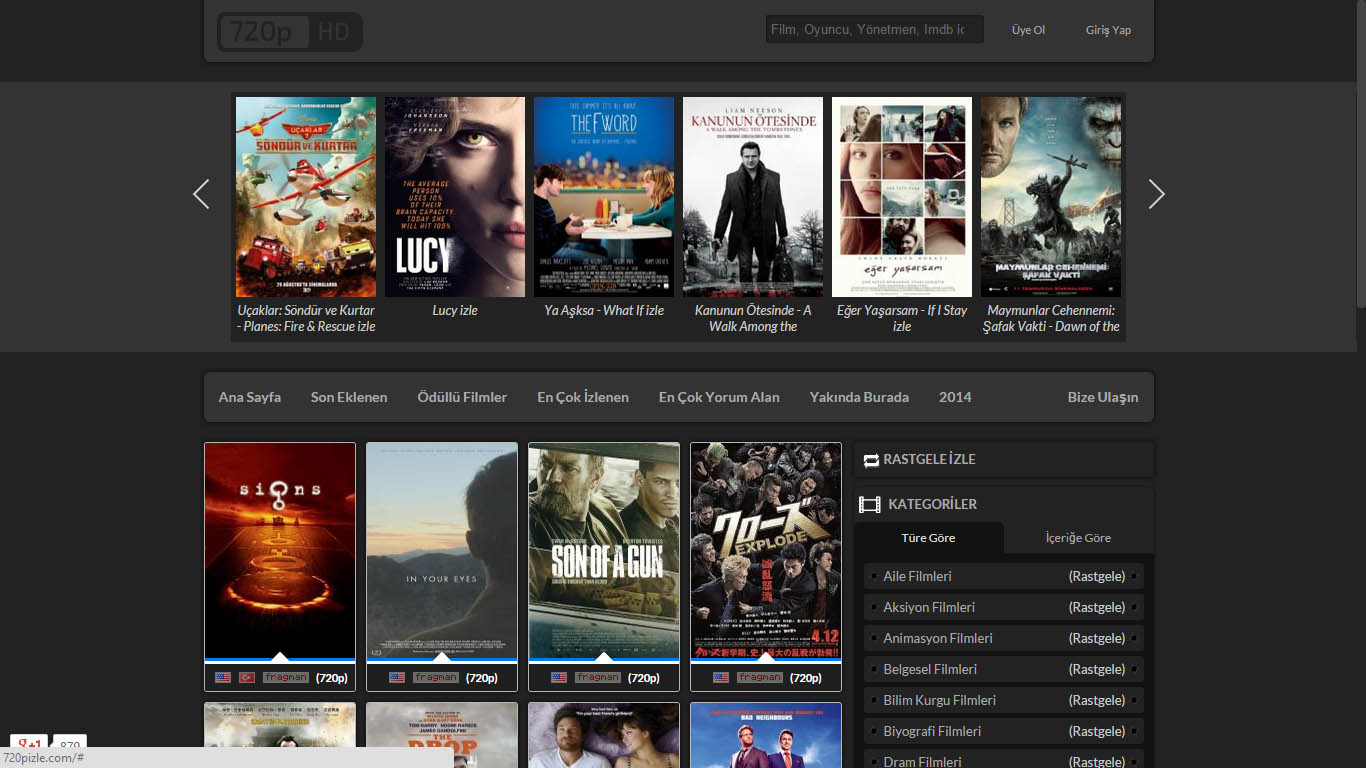The width and height of the screenshot is (1366, 768).
Task: Click the US flag icon under Signs
Action: 223,677
